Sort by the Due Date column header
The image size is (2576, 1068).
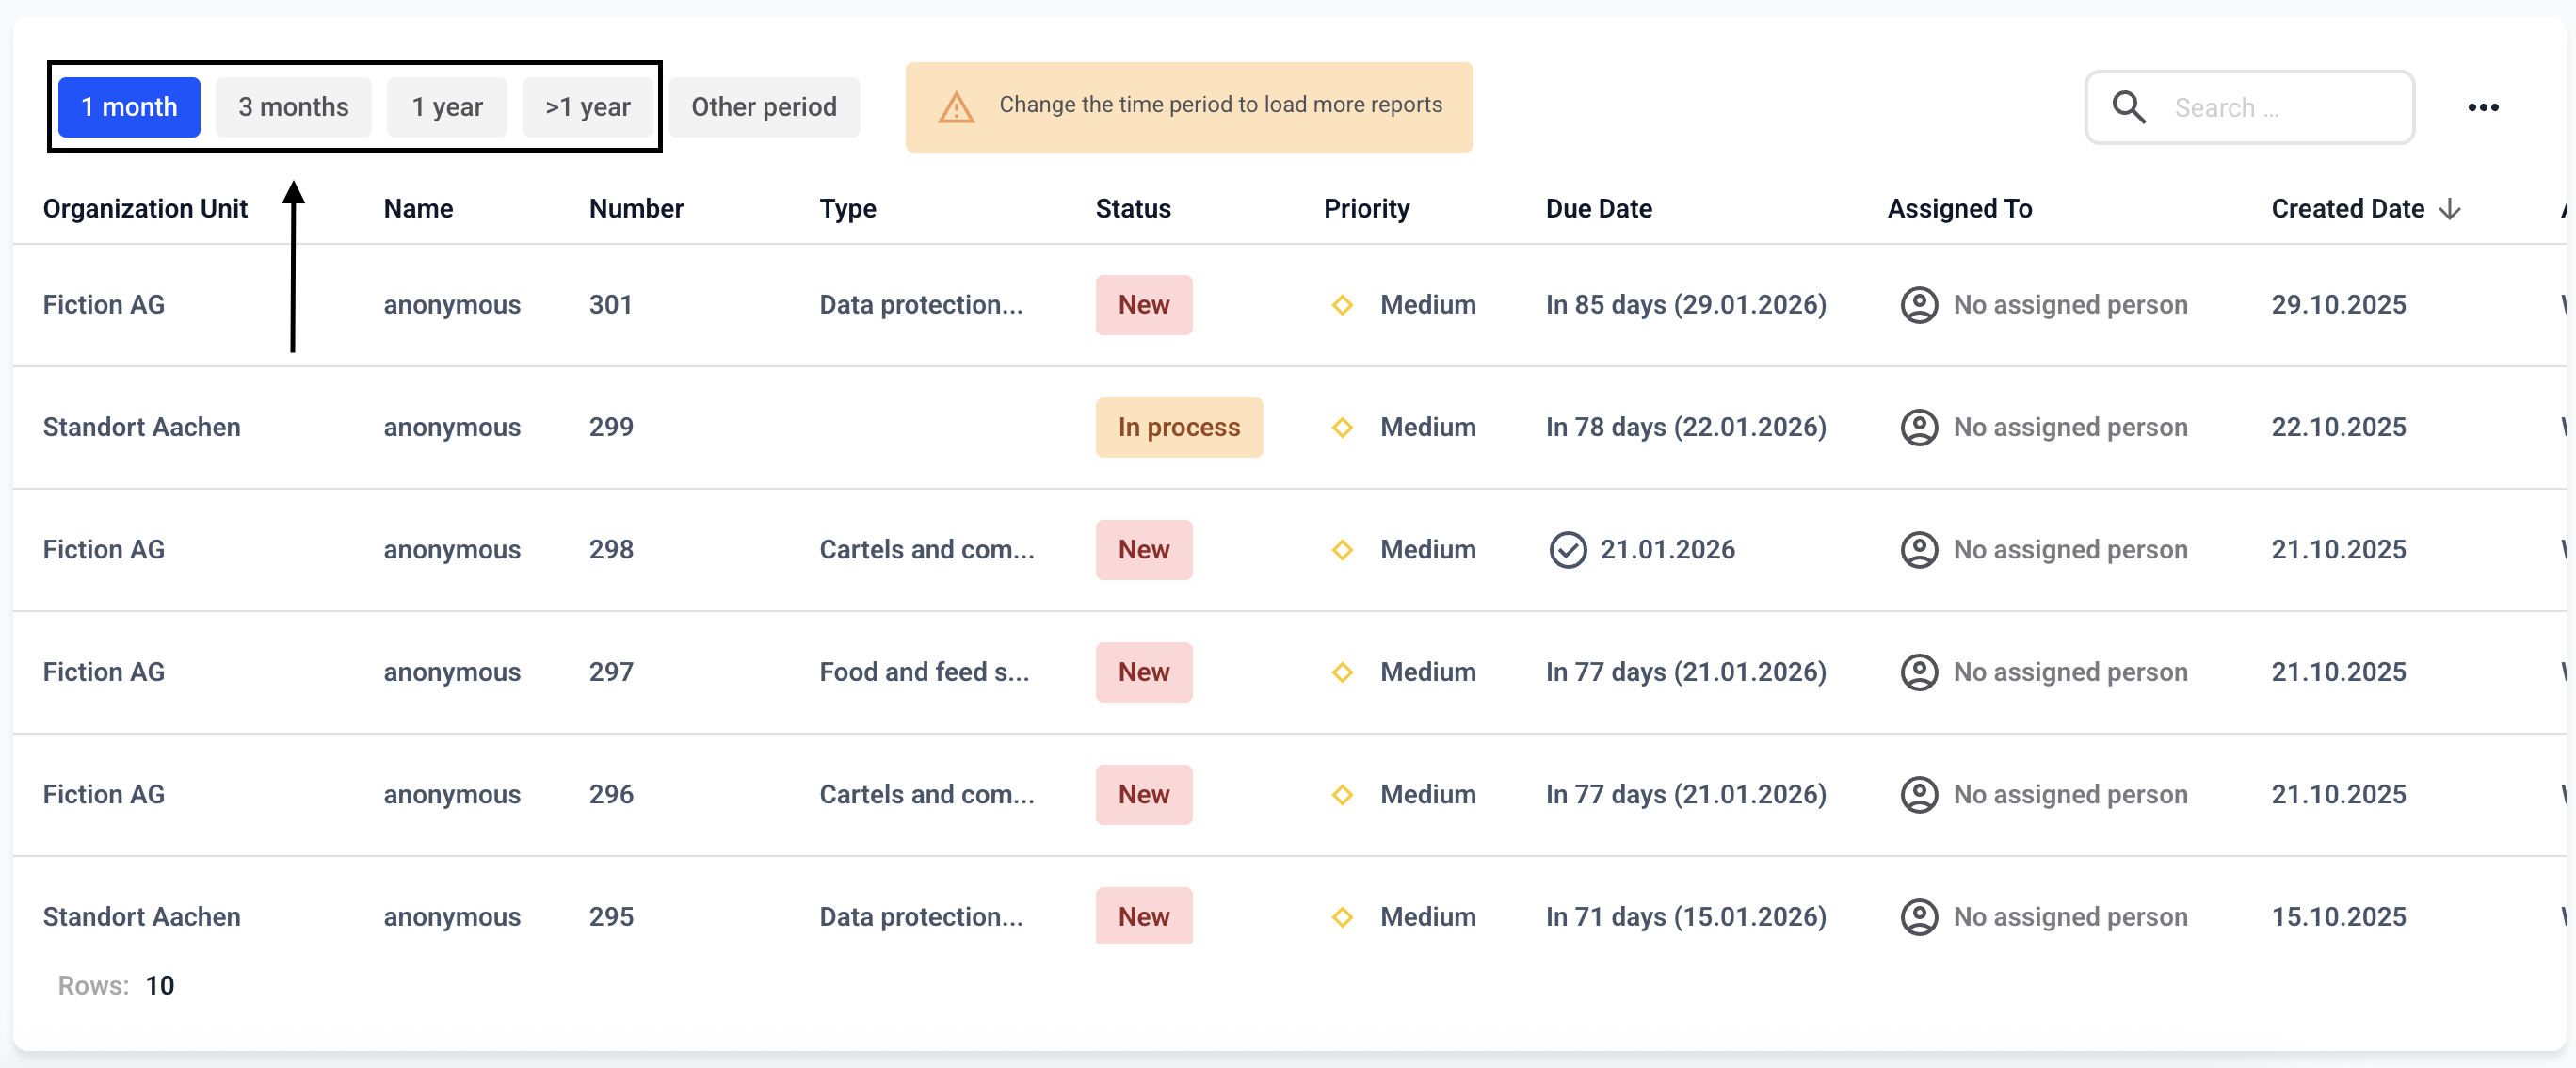coord(1598,209)
